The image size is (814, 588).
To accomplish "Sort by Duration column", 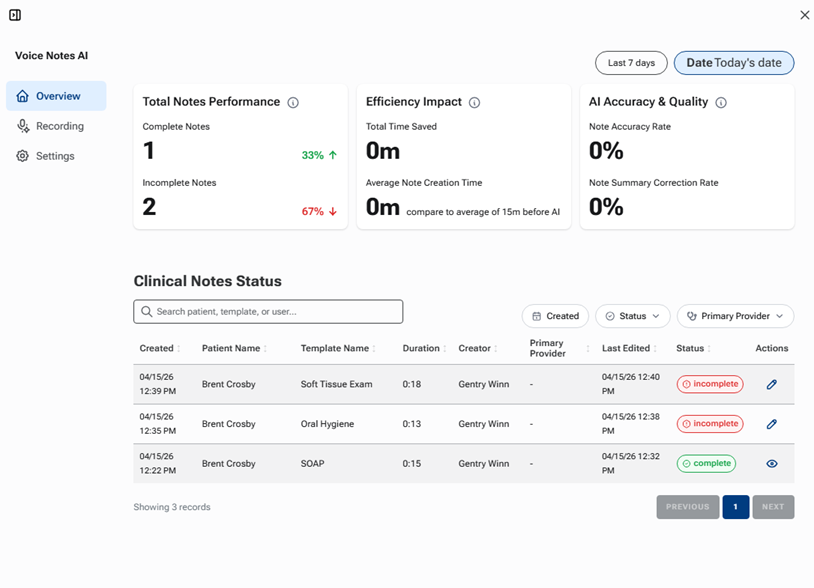I will [x=444, y=349].
